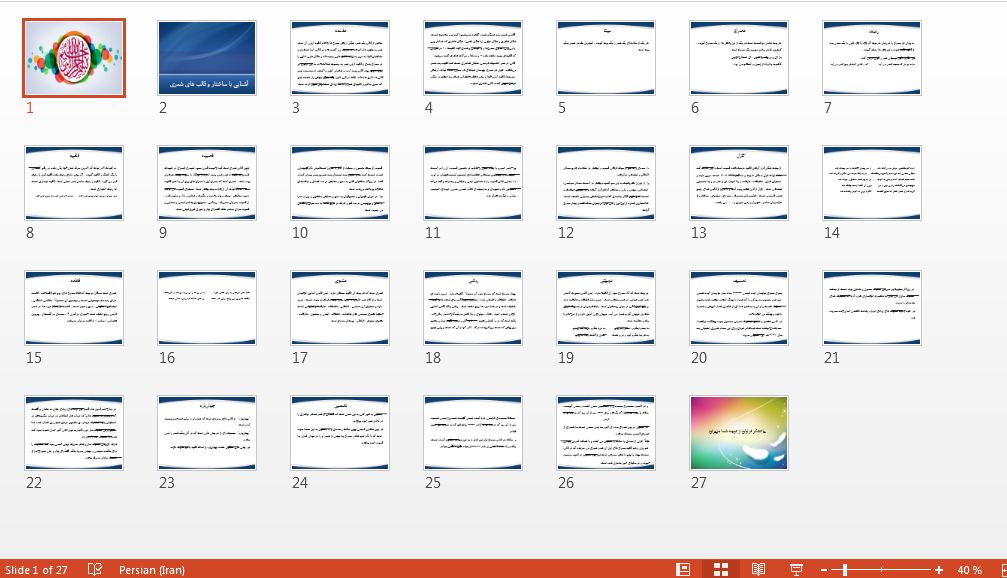Start the Slide Show from status bar

pyautogui.click(x=797, y=569)
